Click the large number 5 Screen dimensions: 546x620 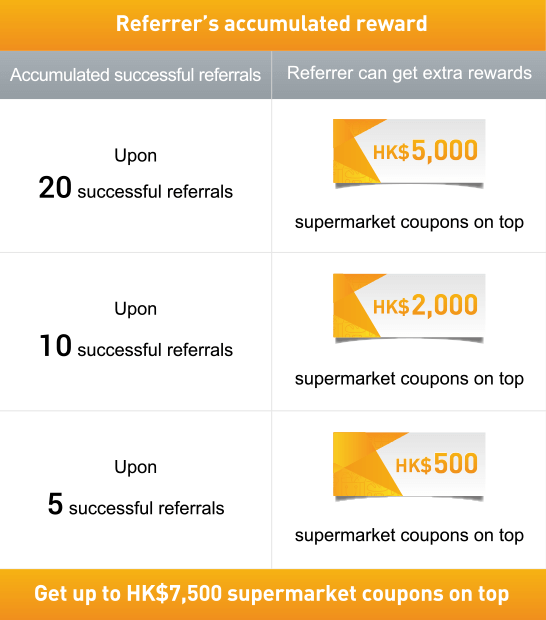[x=55, y=504]
